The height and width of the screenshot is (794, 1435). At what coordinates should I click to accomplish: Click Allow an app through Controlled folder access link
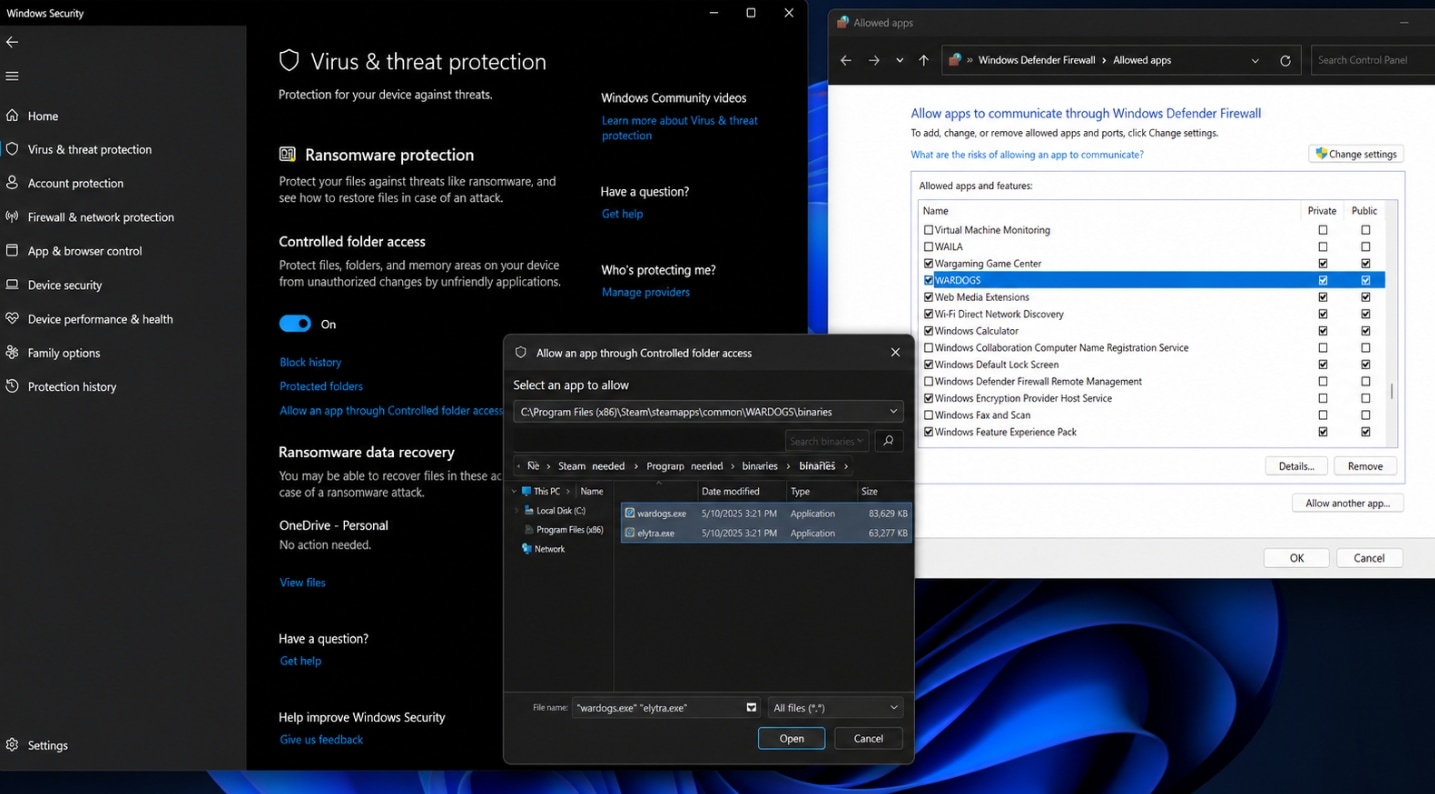[391, 411]
